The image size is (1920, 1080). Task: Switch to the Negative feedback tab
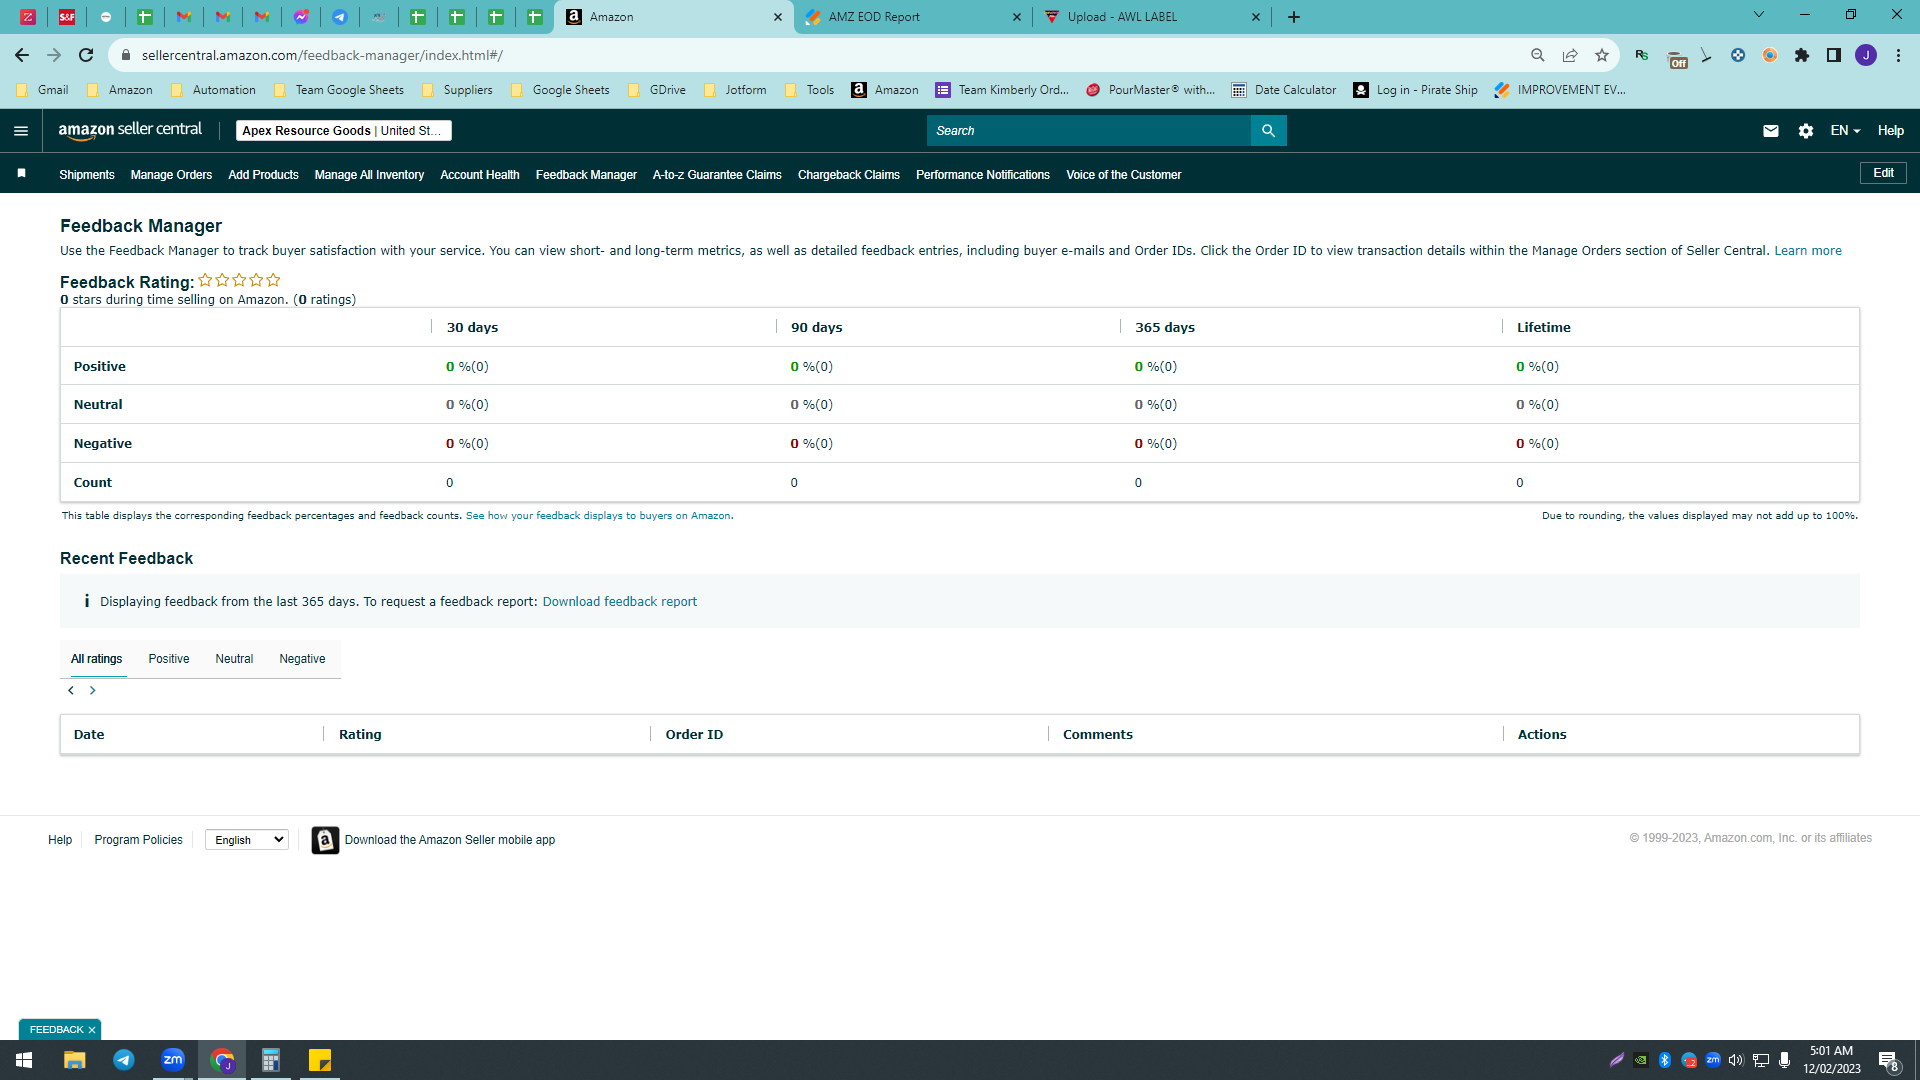pyautogui.click(x=302, y=659)
